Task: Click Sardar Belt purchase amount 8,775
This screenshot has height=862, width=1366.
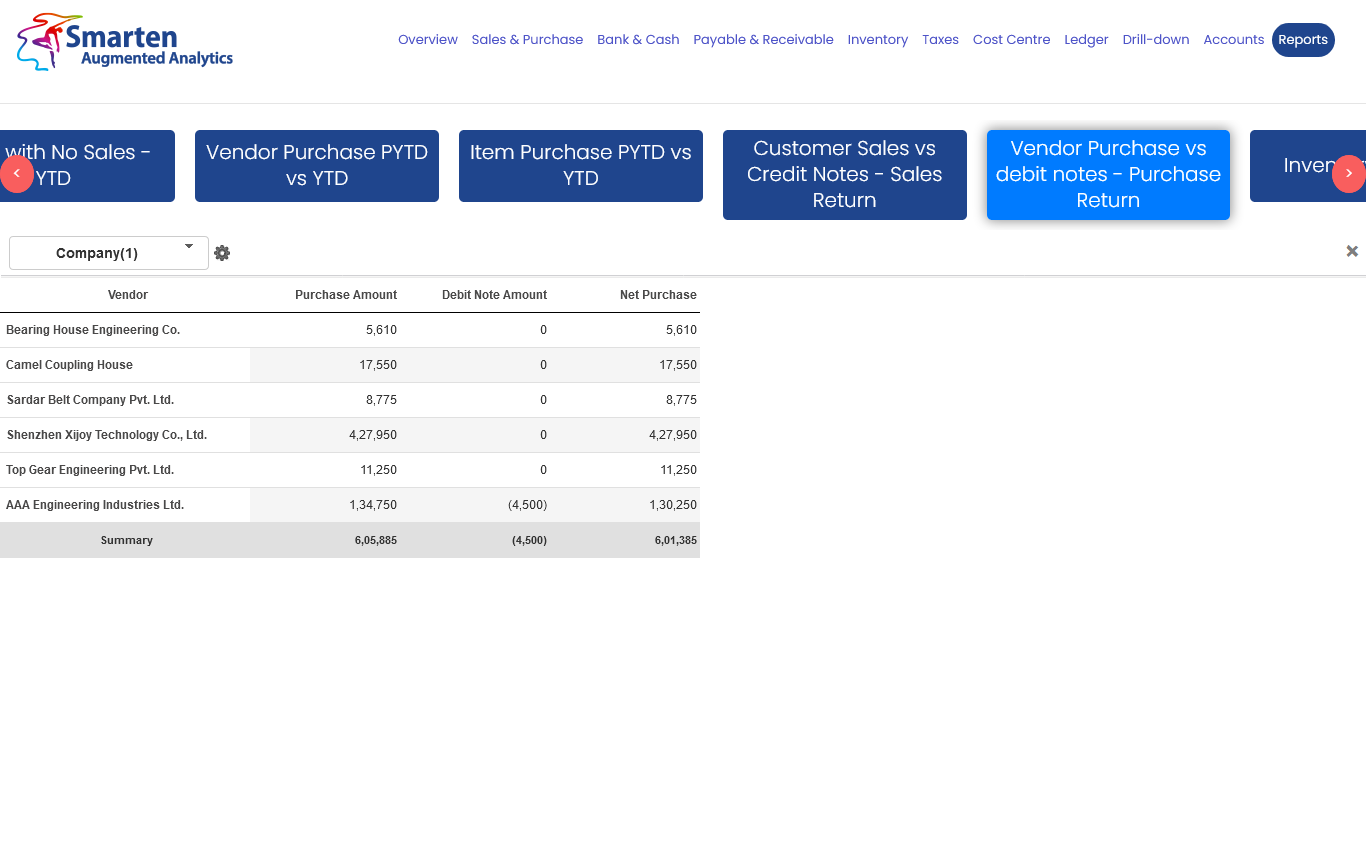Action: (381, 400)
